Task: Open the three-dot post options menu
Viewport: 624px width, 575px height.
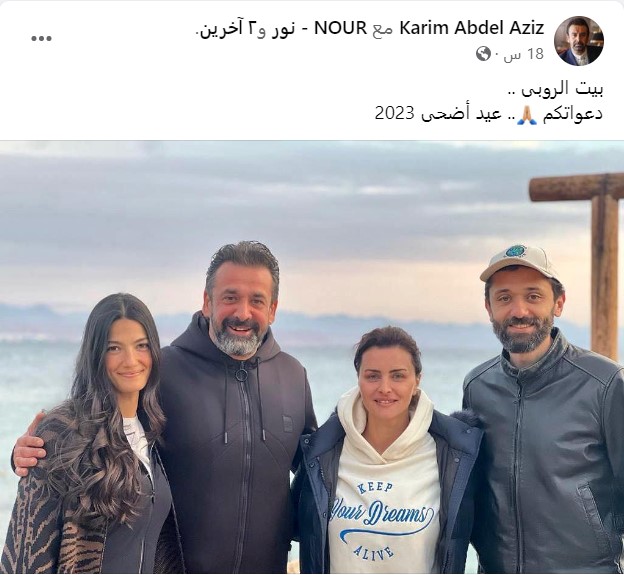Action: [x=41, y=39]
